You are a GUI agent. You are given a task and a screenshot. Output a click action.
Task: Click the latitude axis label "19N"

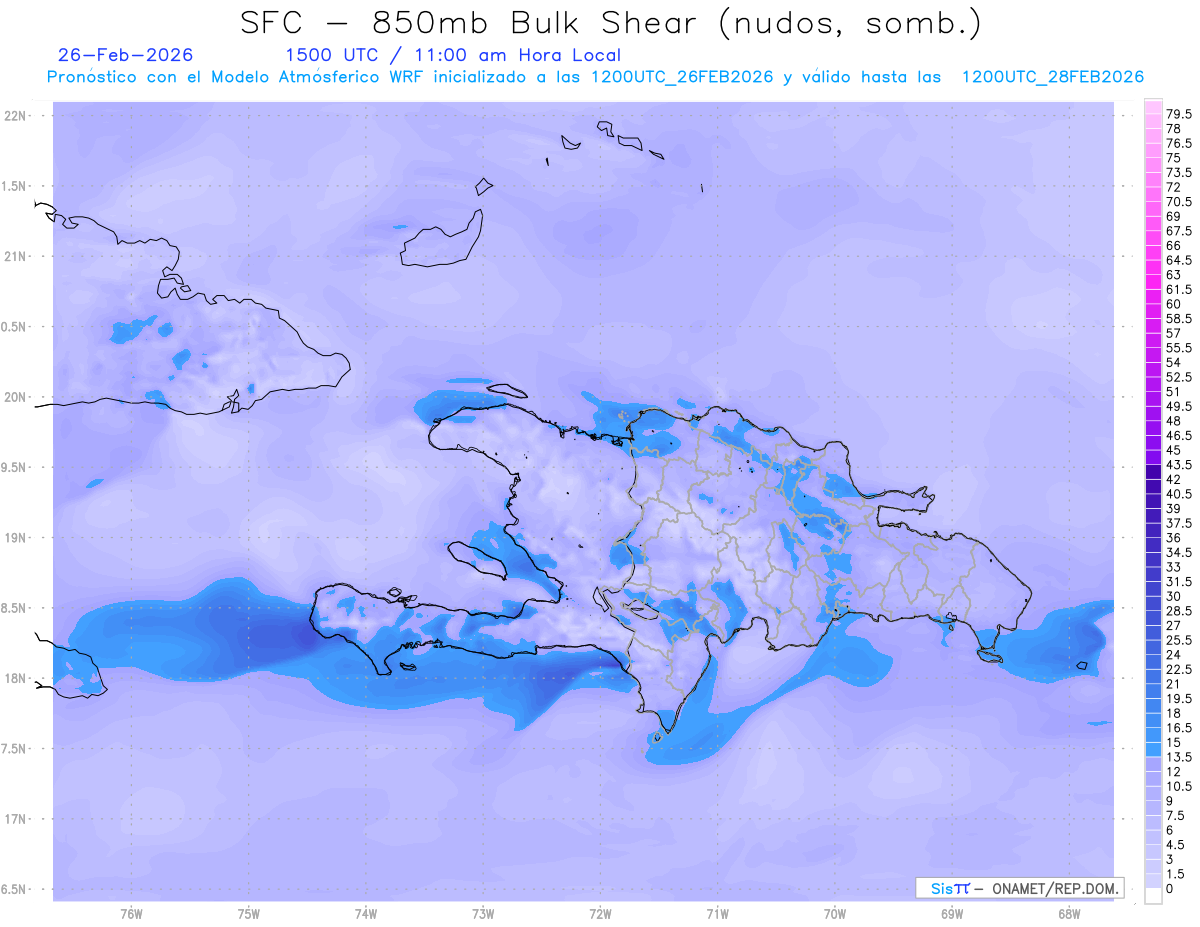click(x=16, y=538)
